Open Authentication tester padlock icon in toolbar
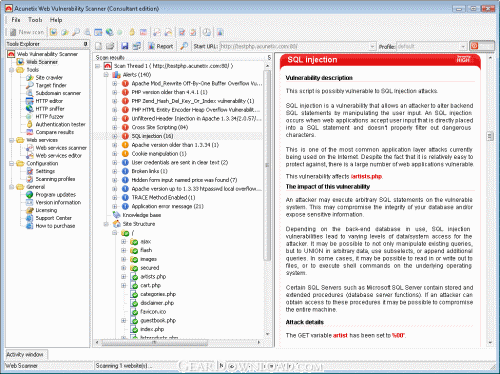 [x=132, y=32]
